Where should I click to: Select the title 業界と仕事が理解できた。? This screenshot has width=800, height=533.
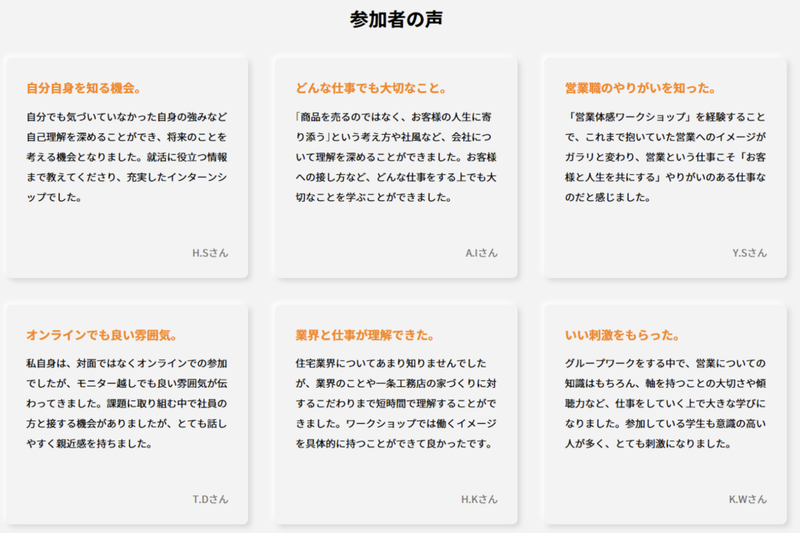(365, 335)
